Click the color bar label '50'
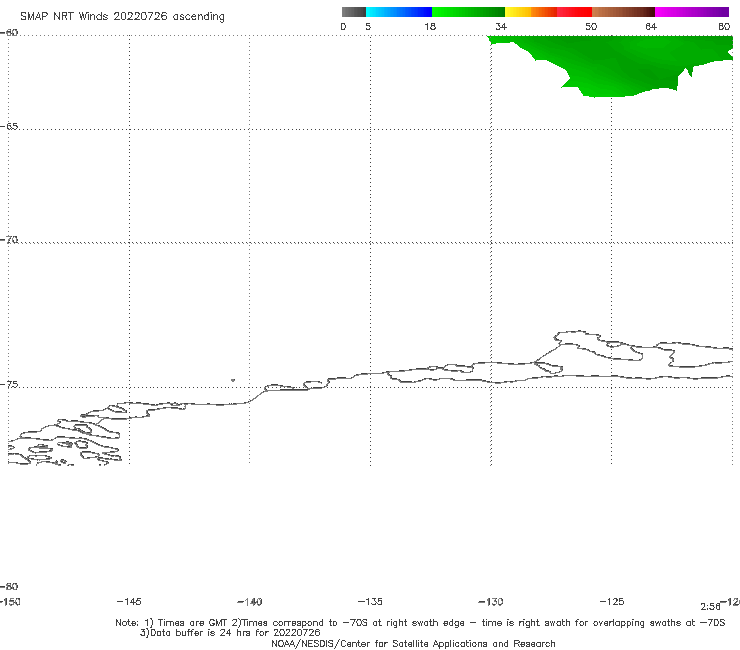 [x=591, y=26]
